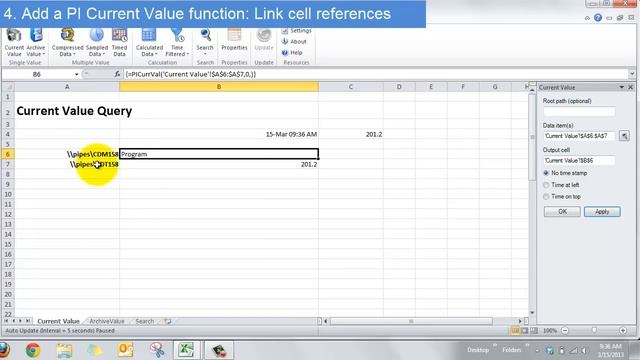Switch to Page Layout view button

(524, 331)
